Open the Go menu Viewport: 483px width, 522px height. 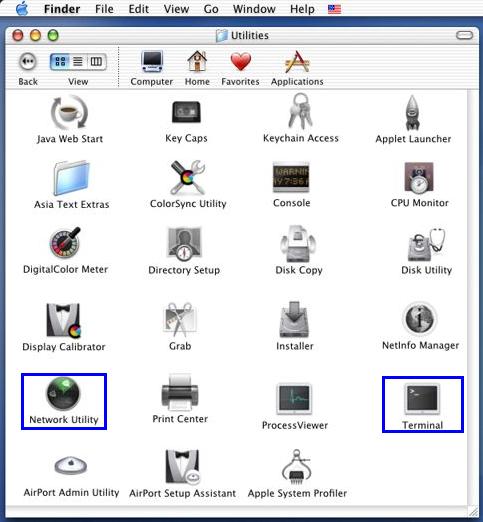[x=211, y=9]
